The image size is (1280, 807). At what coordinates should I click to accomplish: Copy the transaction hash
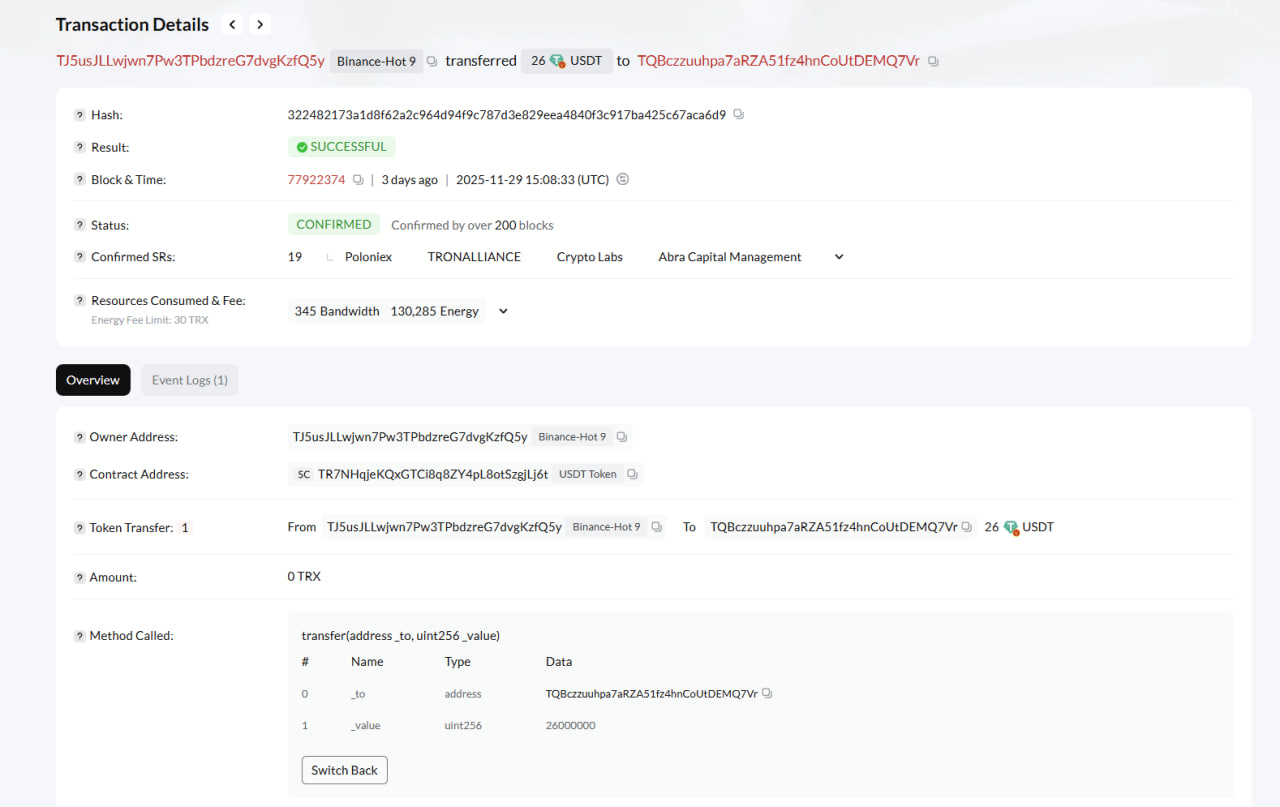(739, 115)
